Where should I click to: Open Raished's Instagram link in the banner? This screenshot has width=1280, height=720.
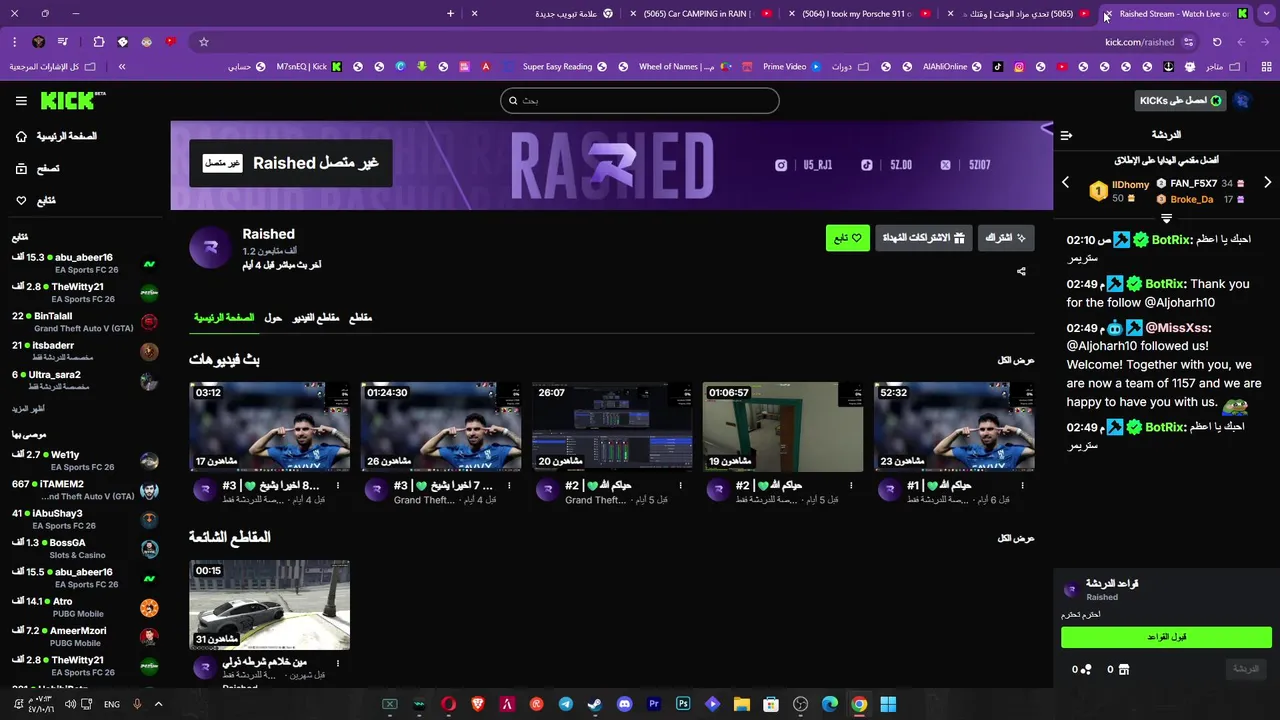781,165
